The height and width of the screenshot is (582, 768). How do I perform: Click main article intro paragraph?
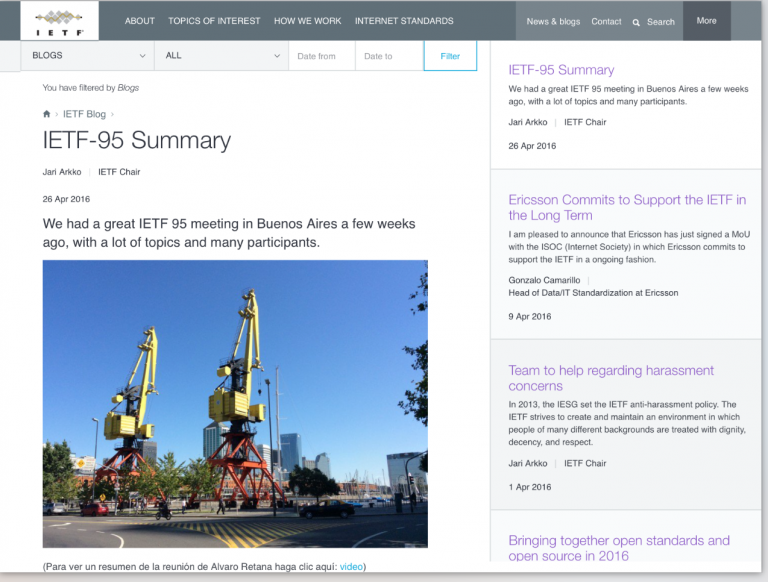coord(229,233)
